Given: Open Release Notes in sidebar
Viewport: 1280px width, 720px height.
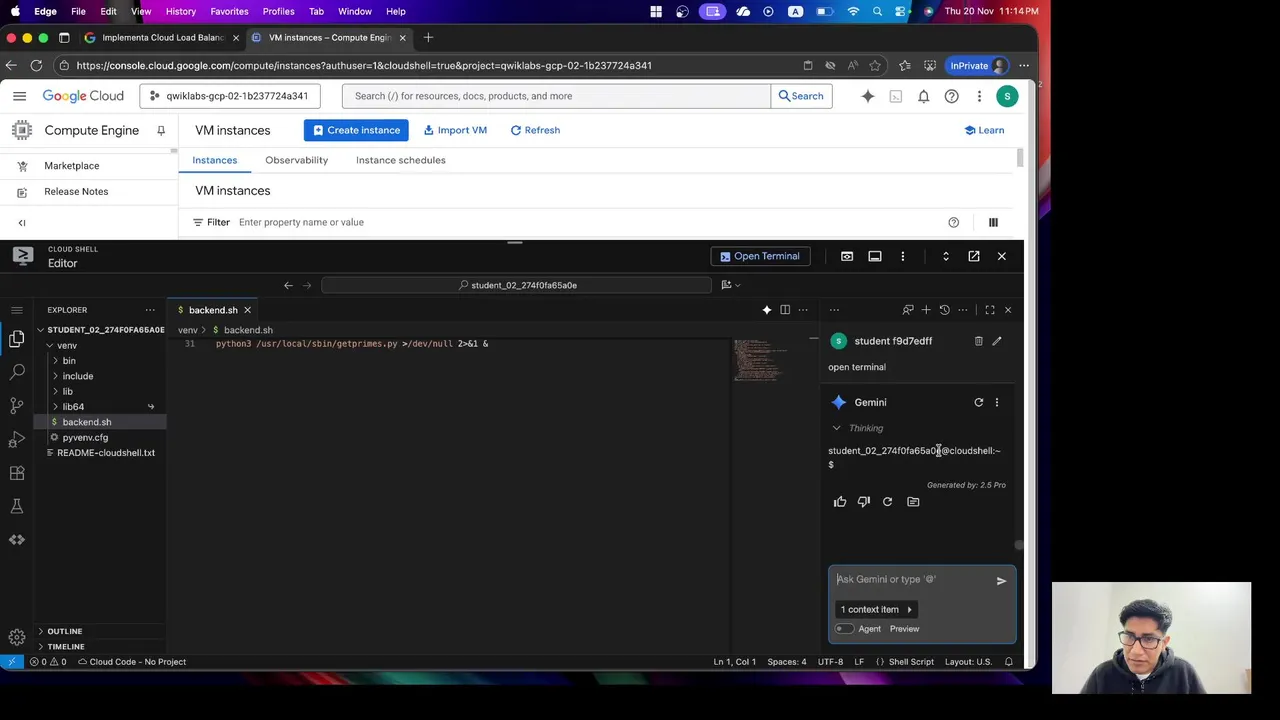Looking at the screenshot, I should (x=76, y=191).
